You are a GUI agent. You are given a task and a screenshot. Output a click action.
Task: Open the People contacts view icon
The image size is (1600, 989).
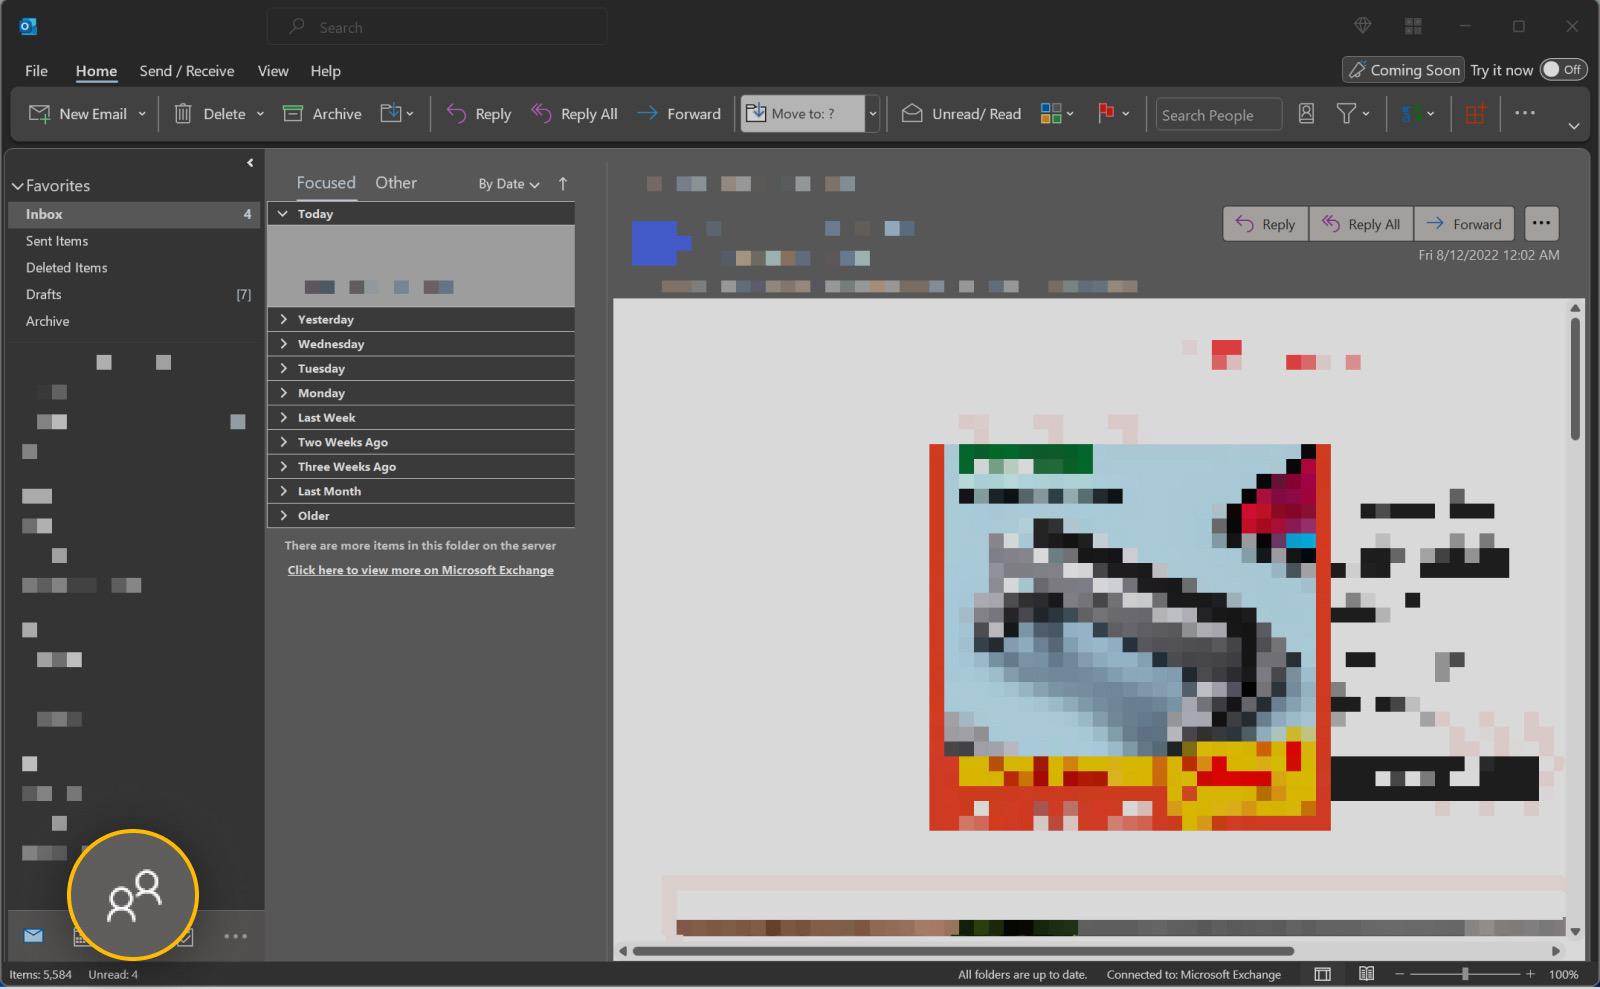coord(133,894)
